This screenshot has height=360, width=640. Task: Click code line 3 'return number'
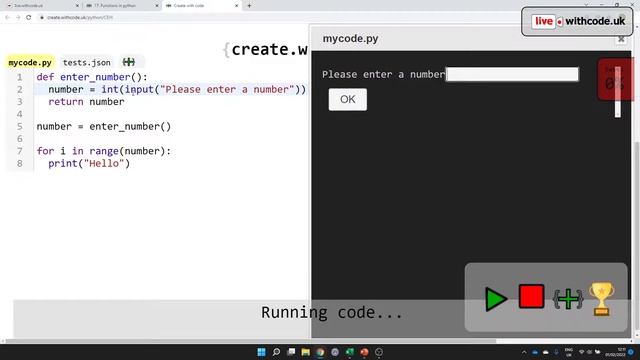[x=86, y=102]
